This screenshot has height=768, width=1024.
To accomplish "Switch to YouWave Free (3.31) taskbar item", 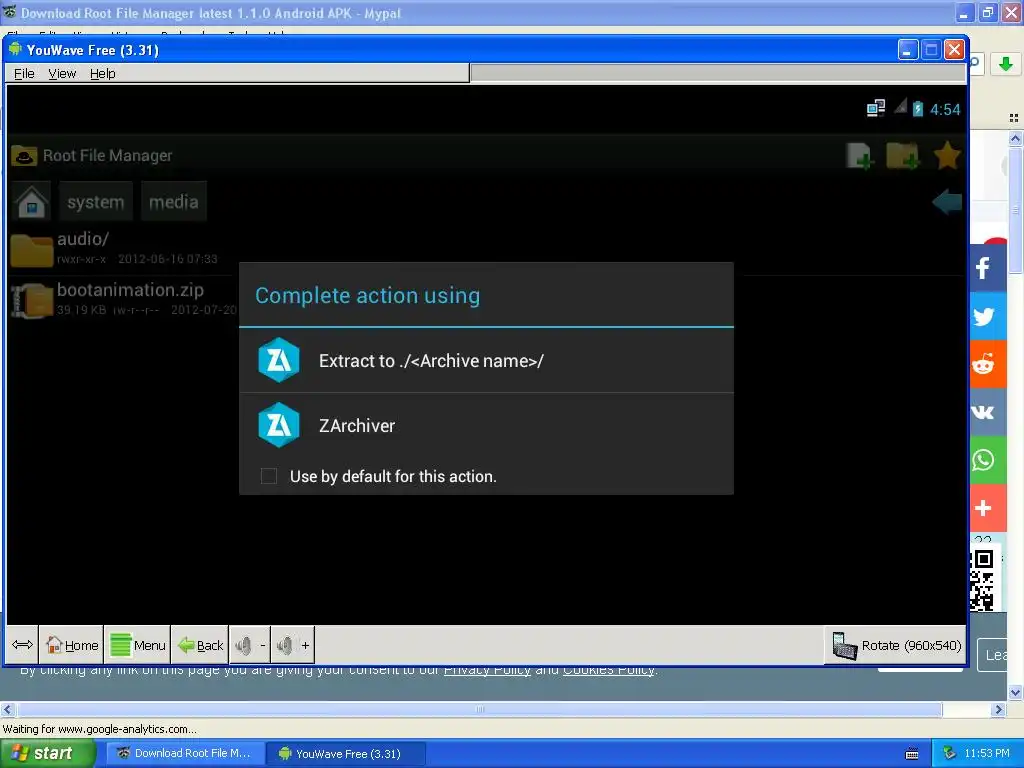I will point(346,754).
